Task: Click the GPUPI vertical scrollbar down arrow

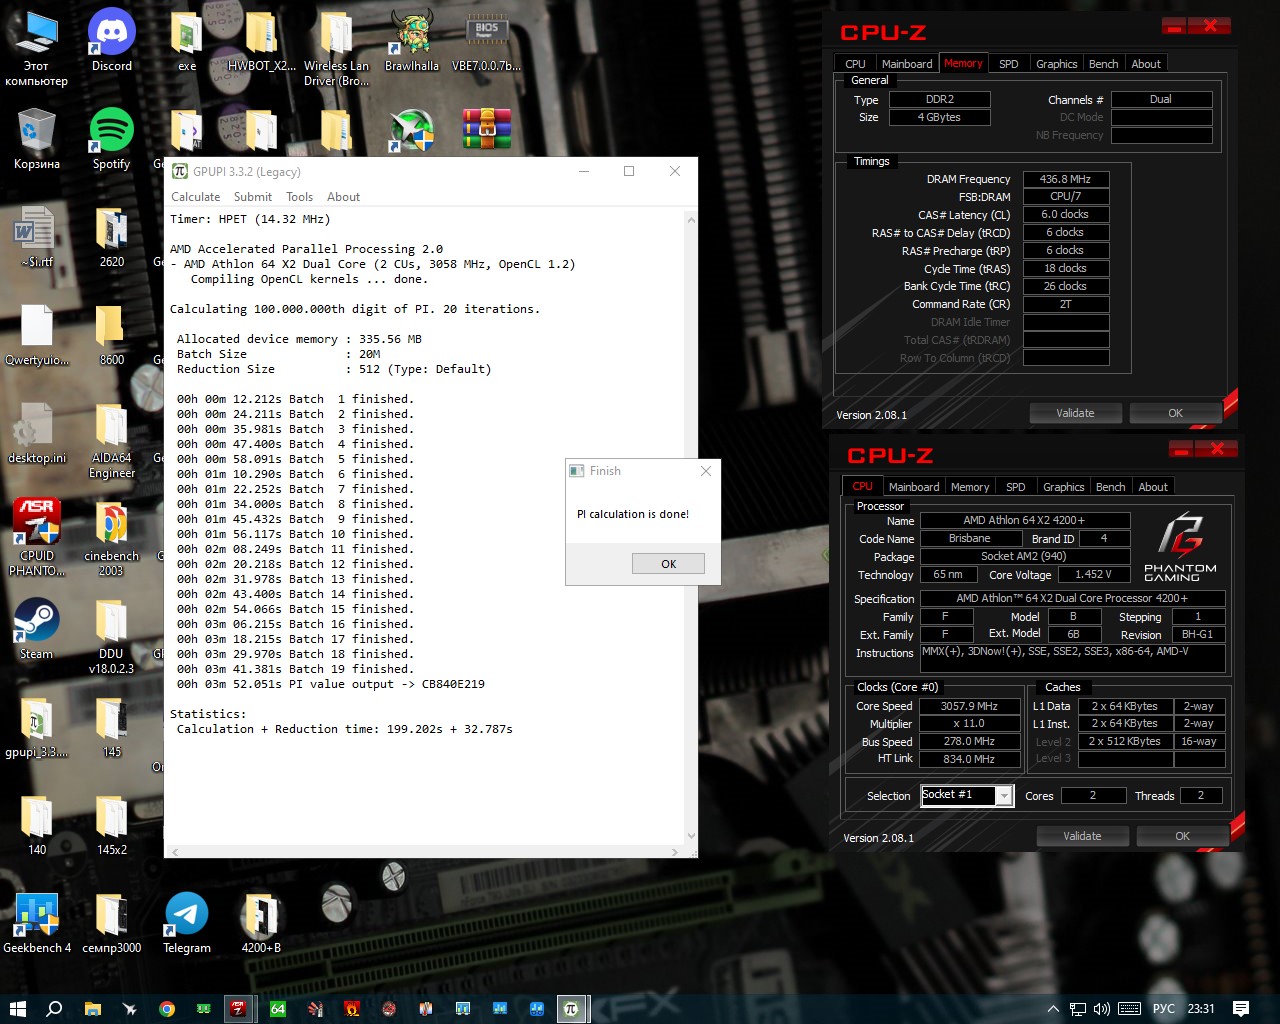Action: [690, 836]
